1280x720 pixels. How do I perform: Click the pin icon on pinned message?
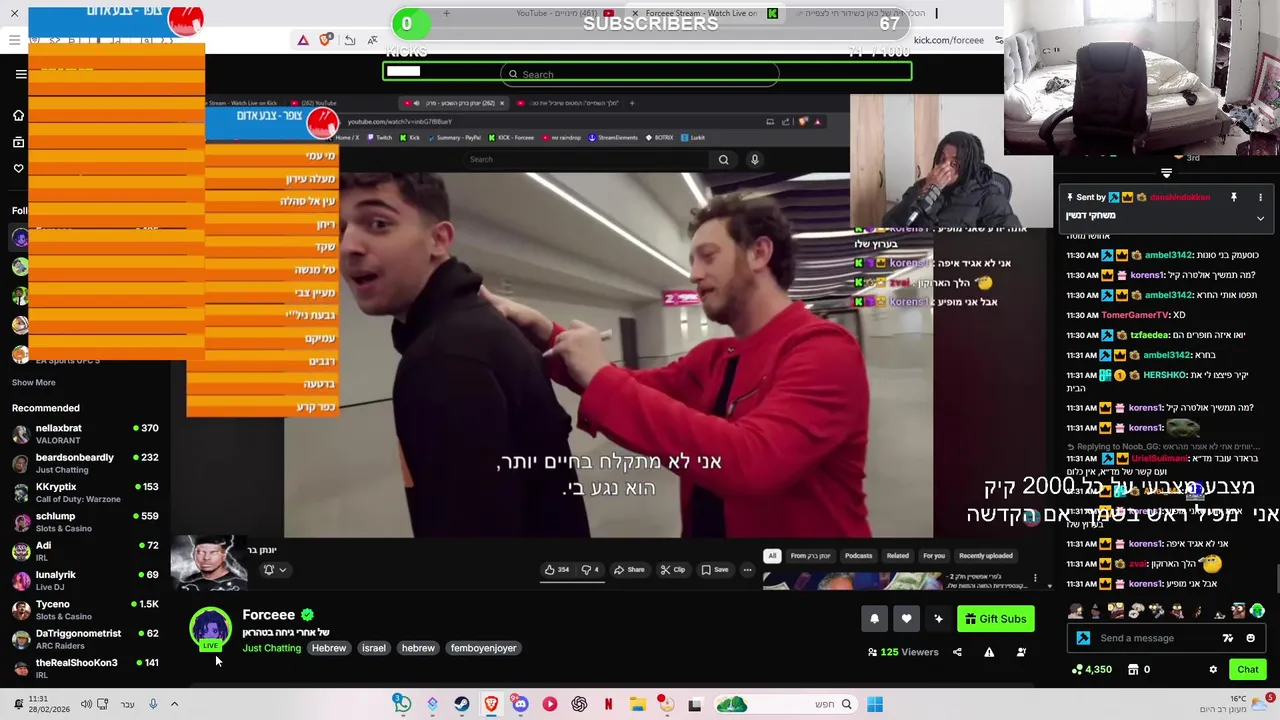pyautogui.click(x=1234, y=197)
